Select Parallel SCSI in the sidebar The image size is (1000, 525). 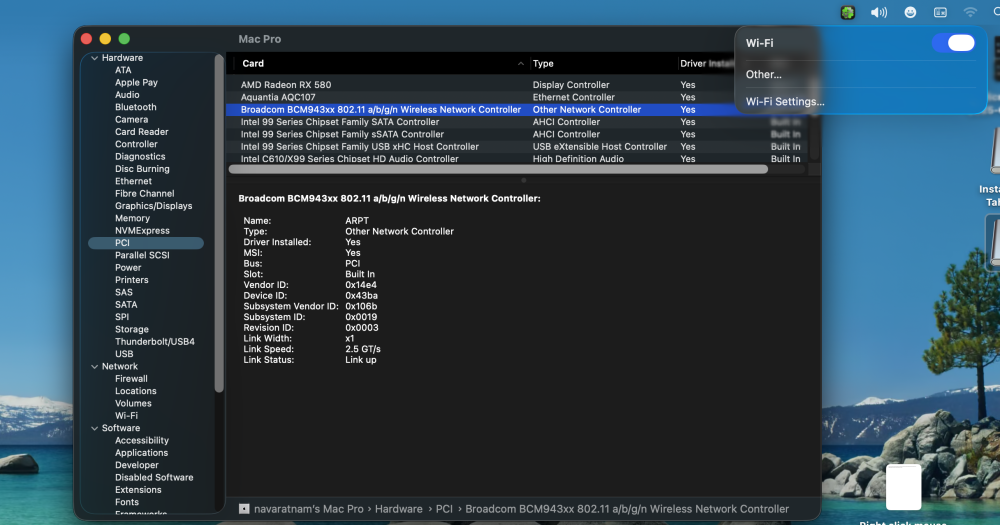click(142, 255)
